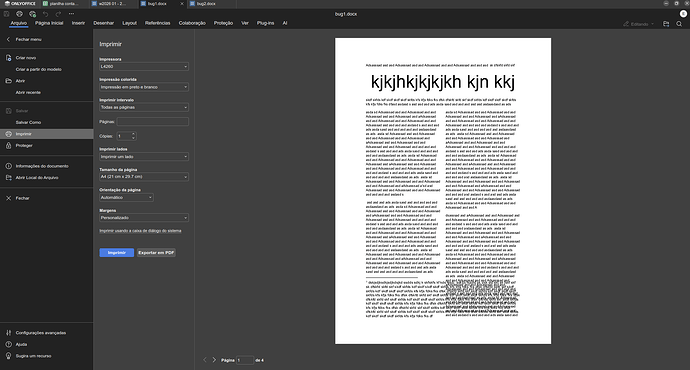Open the Margens Personalizado dropdown

click(x=144, y=218)
